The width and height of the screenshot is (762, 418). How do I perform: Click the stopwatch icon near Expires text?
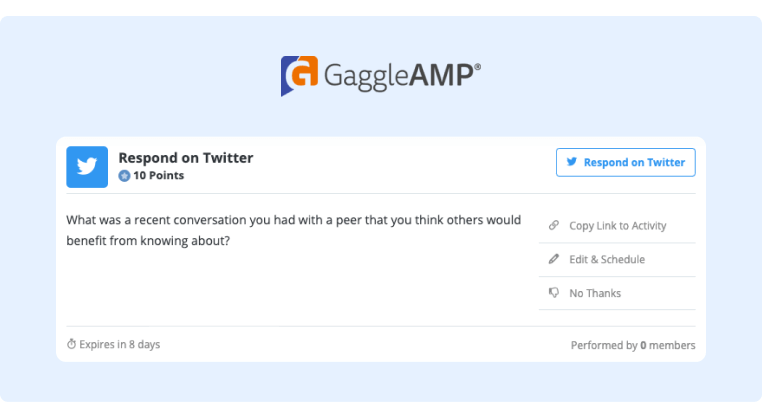[x=71, y=344]
